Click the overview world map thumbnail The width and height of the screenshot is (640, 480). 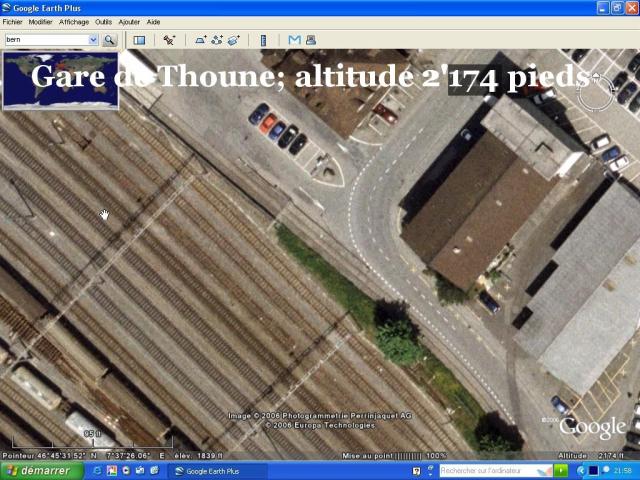(60, 81)
